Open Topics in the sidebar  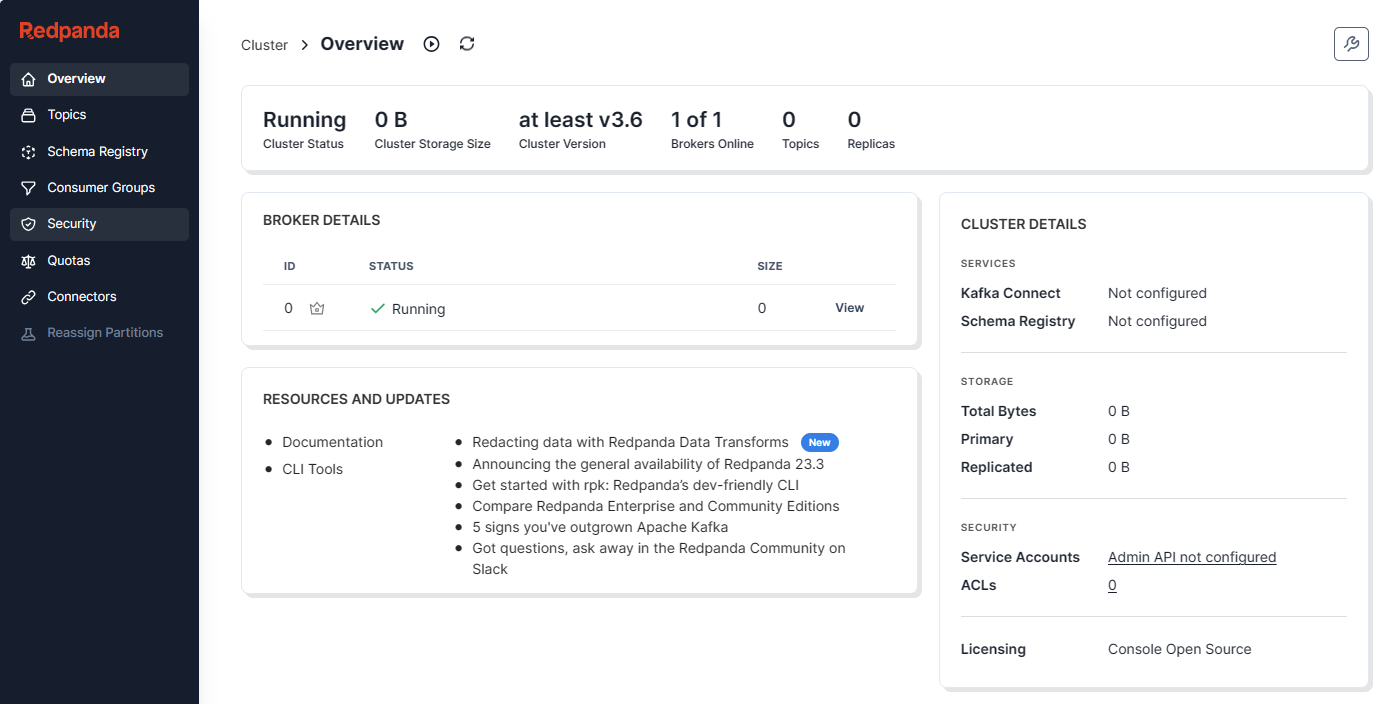coord(67,115)
